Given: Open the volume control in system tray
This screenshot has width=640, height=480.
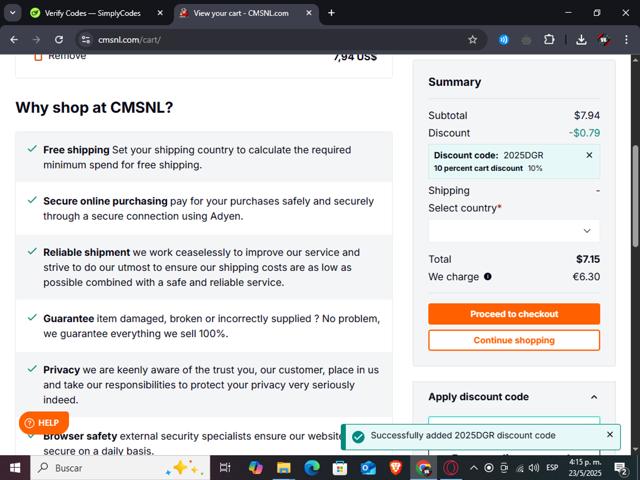Looking at the screenshot, I should [x=533, y=468].
